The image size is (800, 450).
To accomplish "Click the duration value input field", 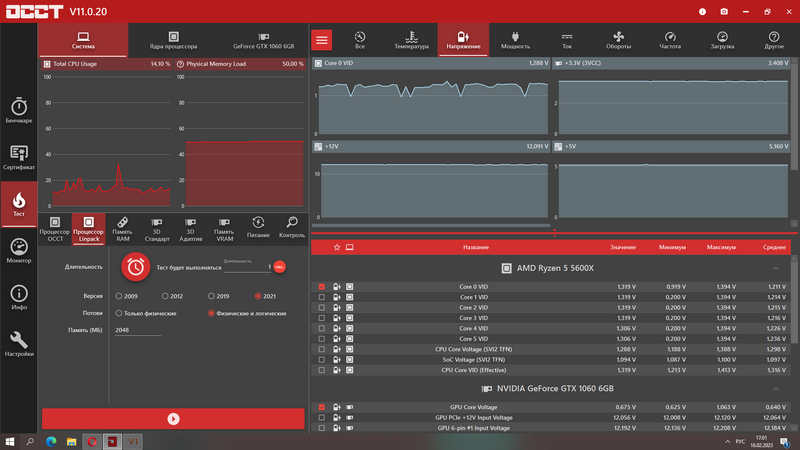I will 247,267.
